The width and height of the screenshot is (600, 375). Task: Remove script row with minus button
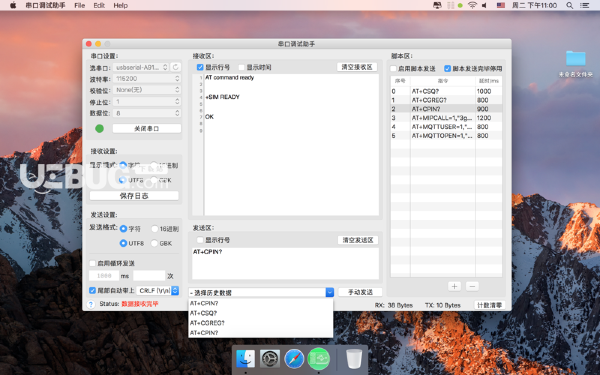point(472,286)
